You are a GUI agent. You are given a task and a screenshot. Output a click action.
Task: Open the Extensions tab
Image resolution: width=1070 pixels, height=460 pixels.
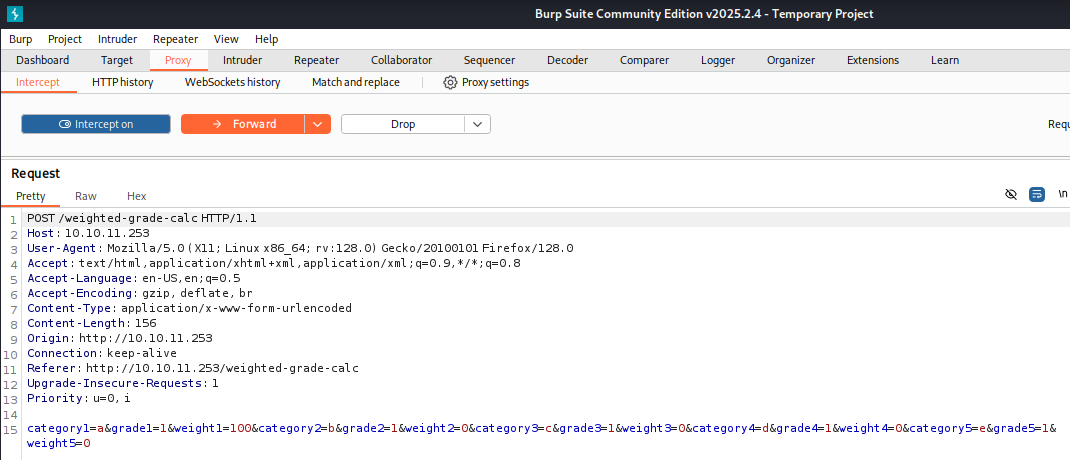(x=872, y=60)
